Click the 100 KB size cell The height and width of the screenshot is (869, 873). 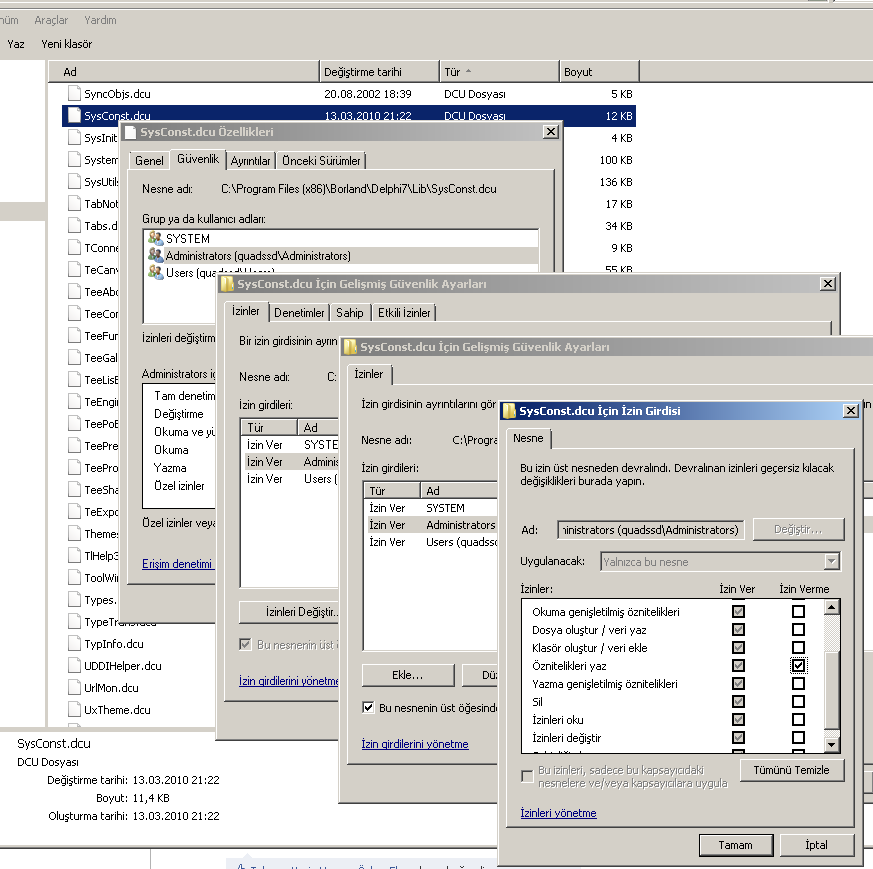616,160
